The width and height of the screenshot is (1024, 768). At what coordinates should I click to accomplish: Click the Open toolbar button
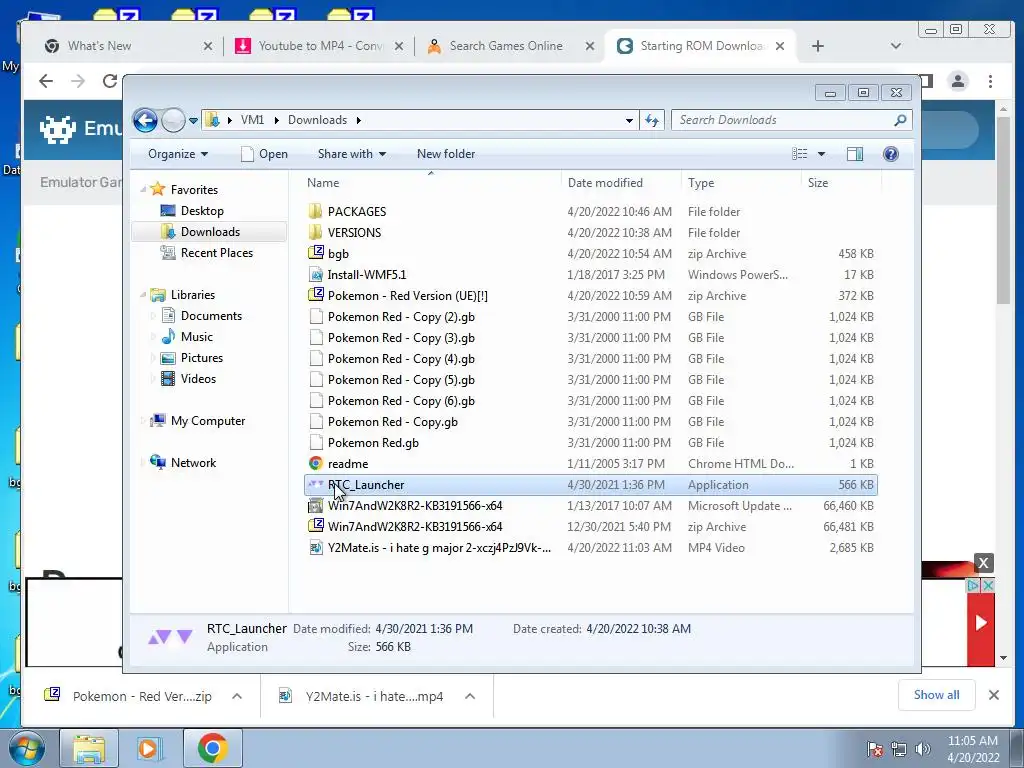point(264,154)
